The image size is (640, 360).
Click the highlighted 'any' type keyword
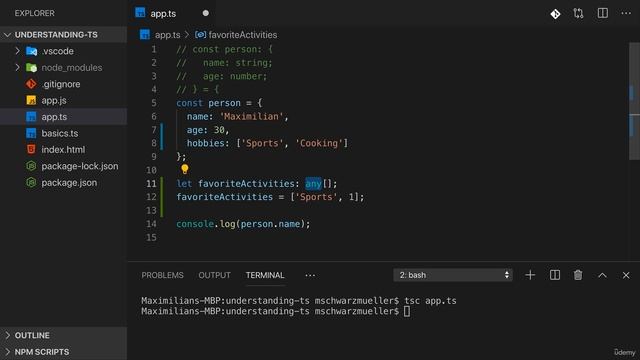[x=313, y=184]
